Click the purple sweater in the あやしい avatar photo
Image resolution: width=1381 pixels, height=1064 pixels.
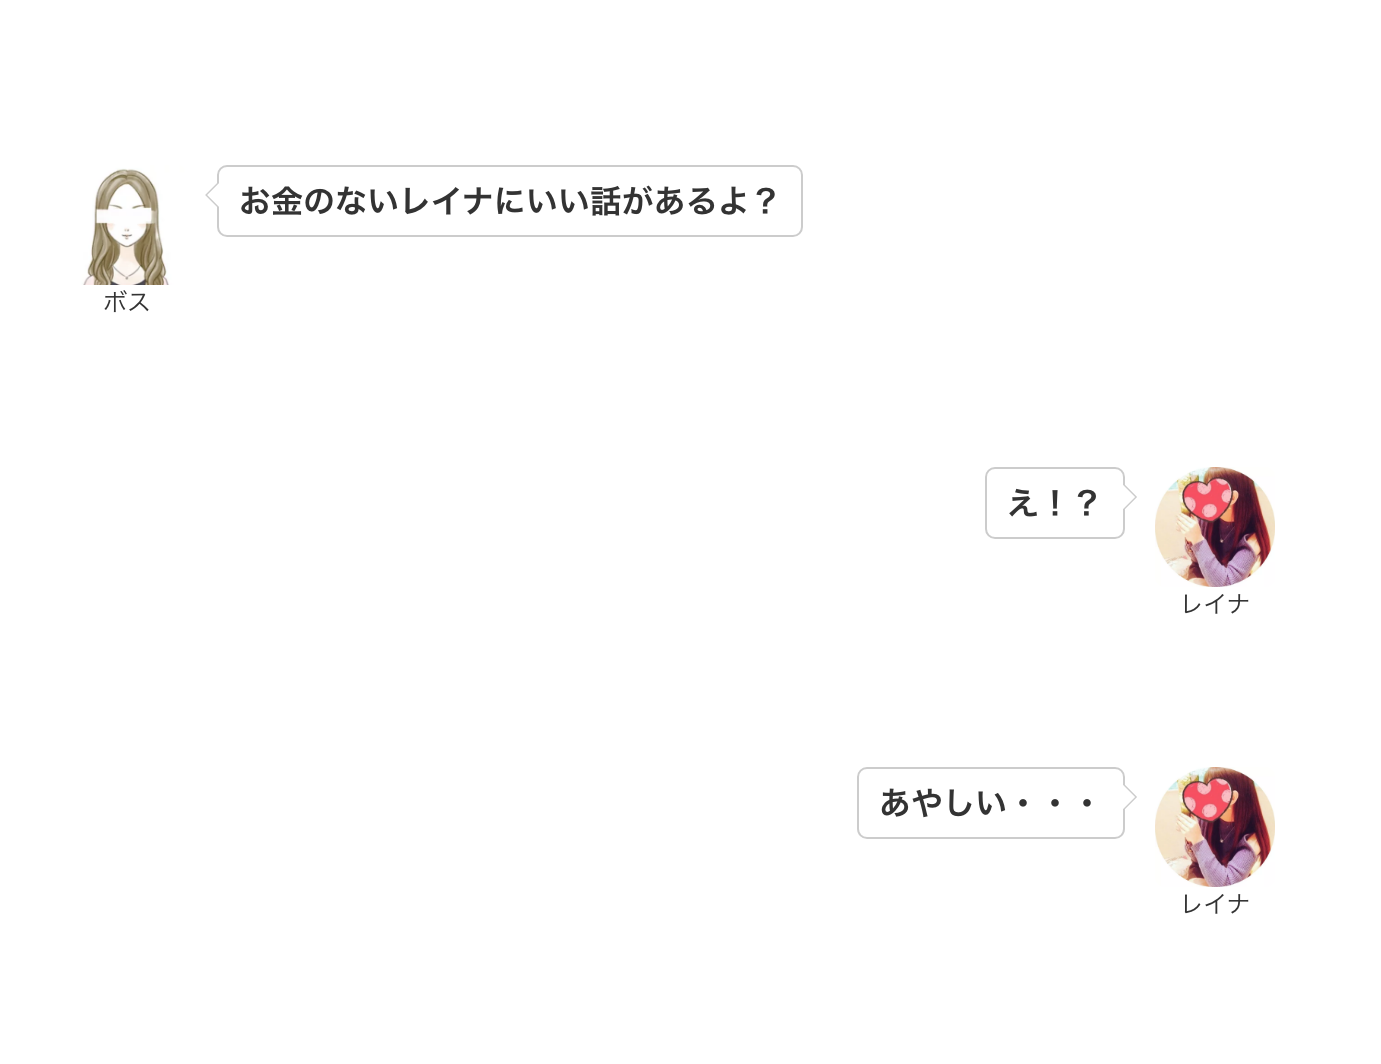pos(1222,864)
